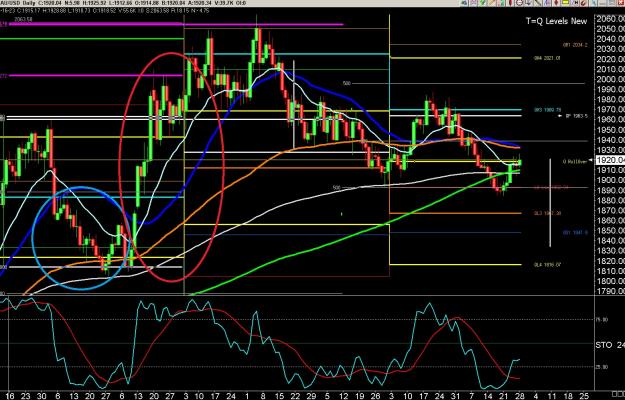Click the stochastic 25.00 level label
The image size is (625, 400).
coord(602,367)
